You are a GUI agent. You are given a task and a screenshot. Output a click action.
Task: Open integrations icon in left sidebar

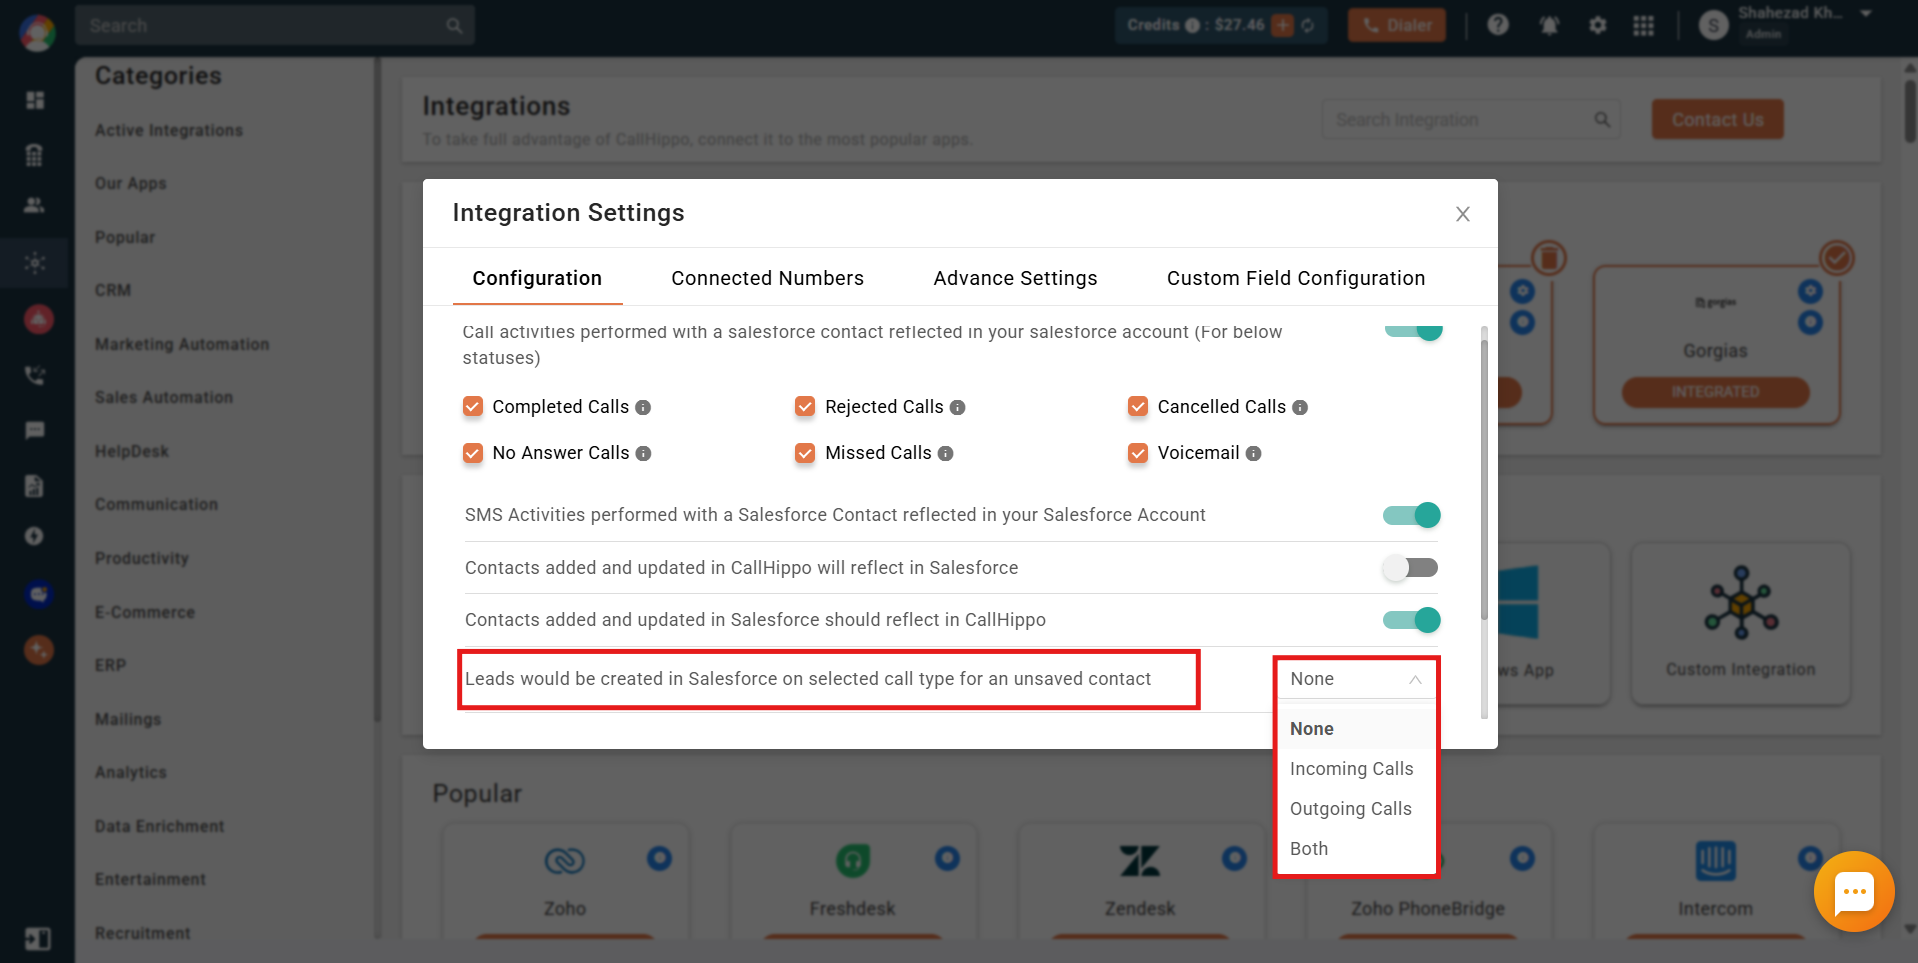35,263
